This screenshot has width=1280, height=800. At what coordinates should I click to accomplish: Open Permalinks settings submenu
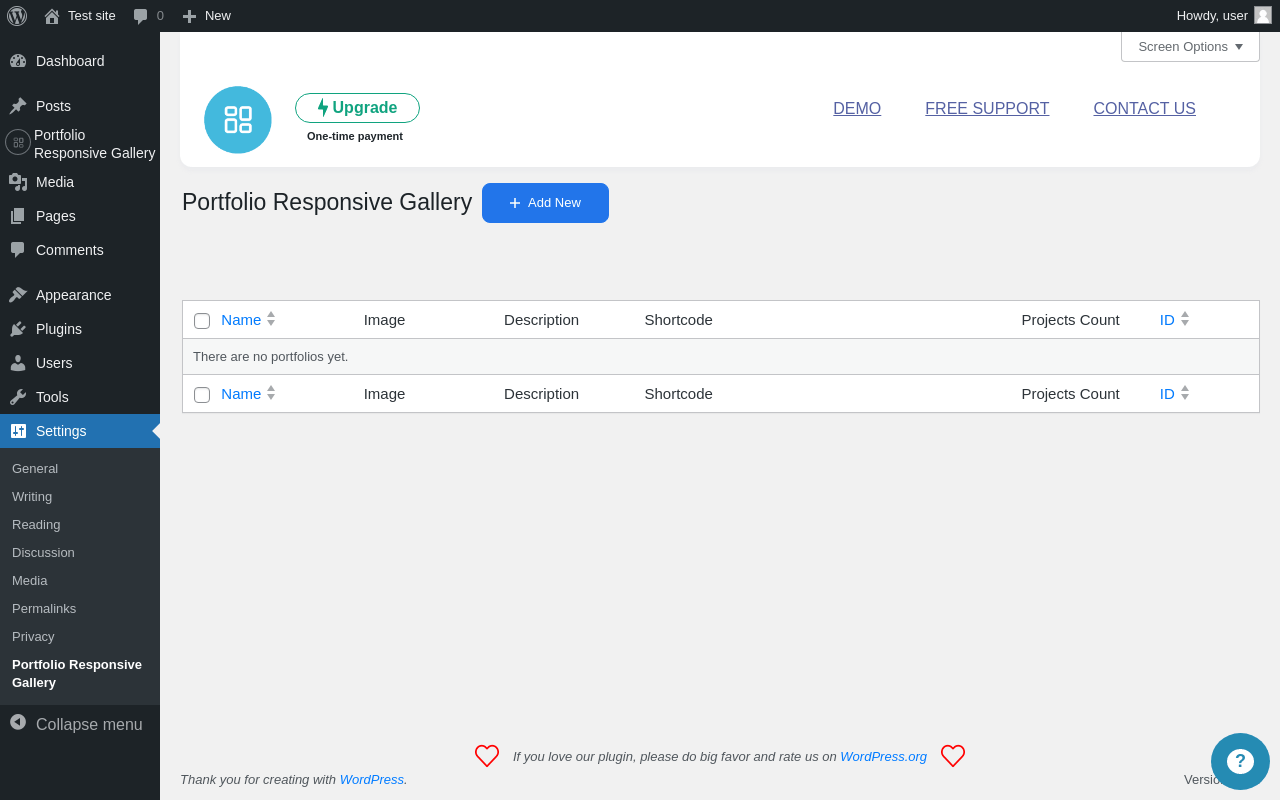coord(44,608)
